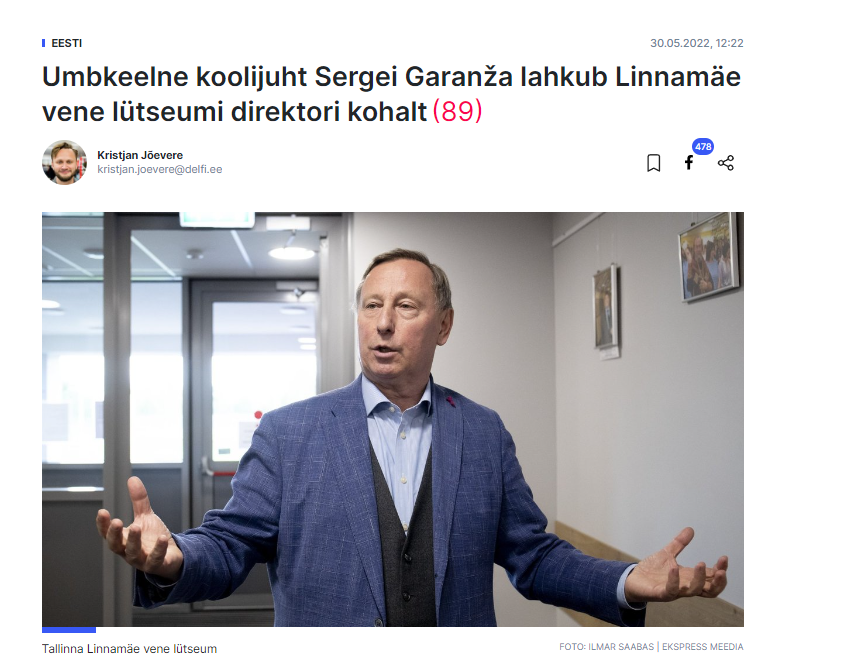This screenshot has height=672, width=846.
Task: Open author name Kristjan Jõevere
Action: pos(140,155)
